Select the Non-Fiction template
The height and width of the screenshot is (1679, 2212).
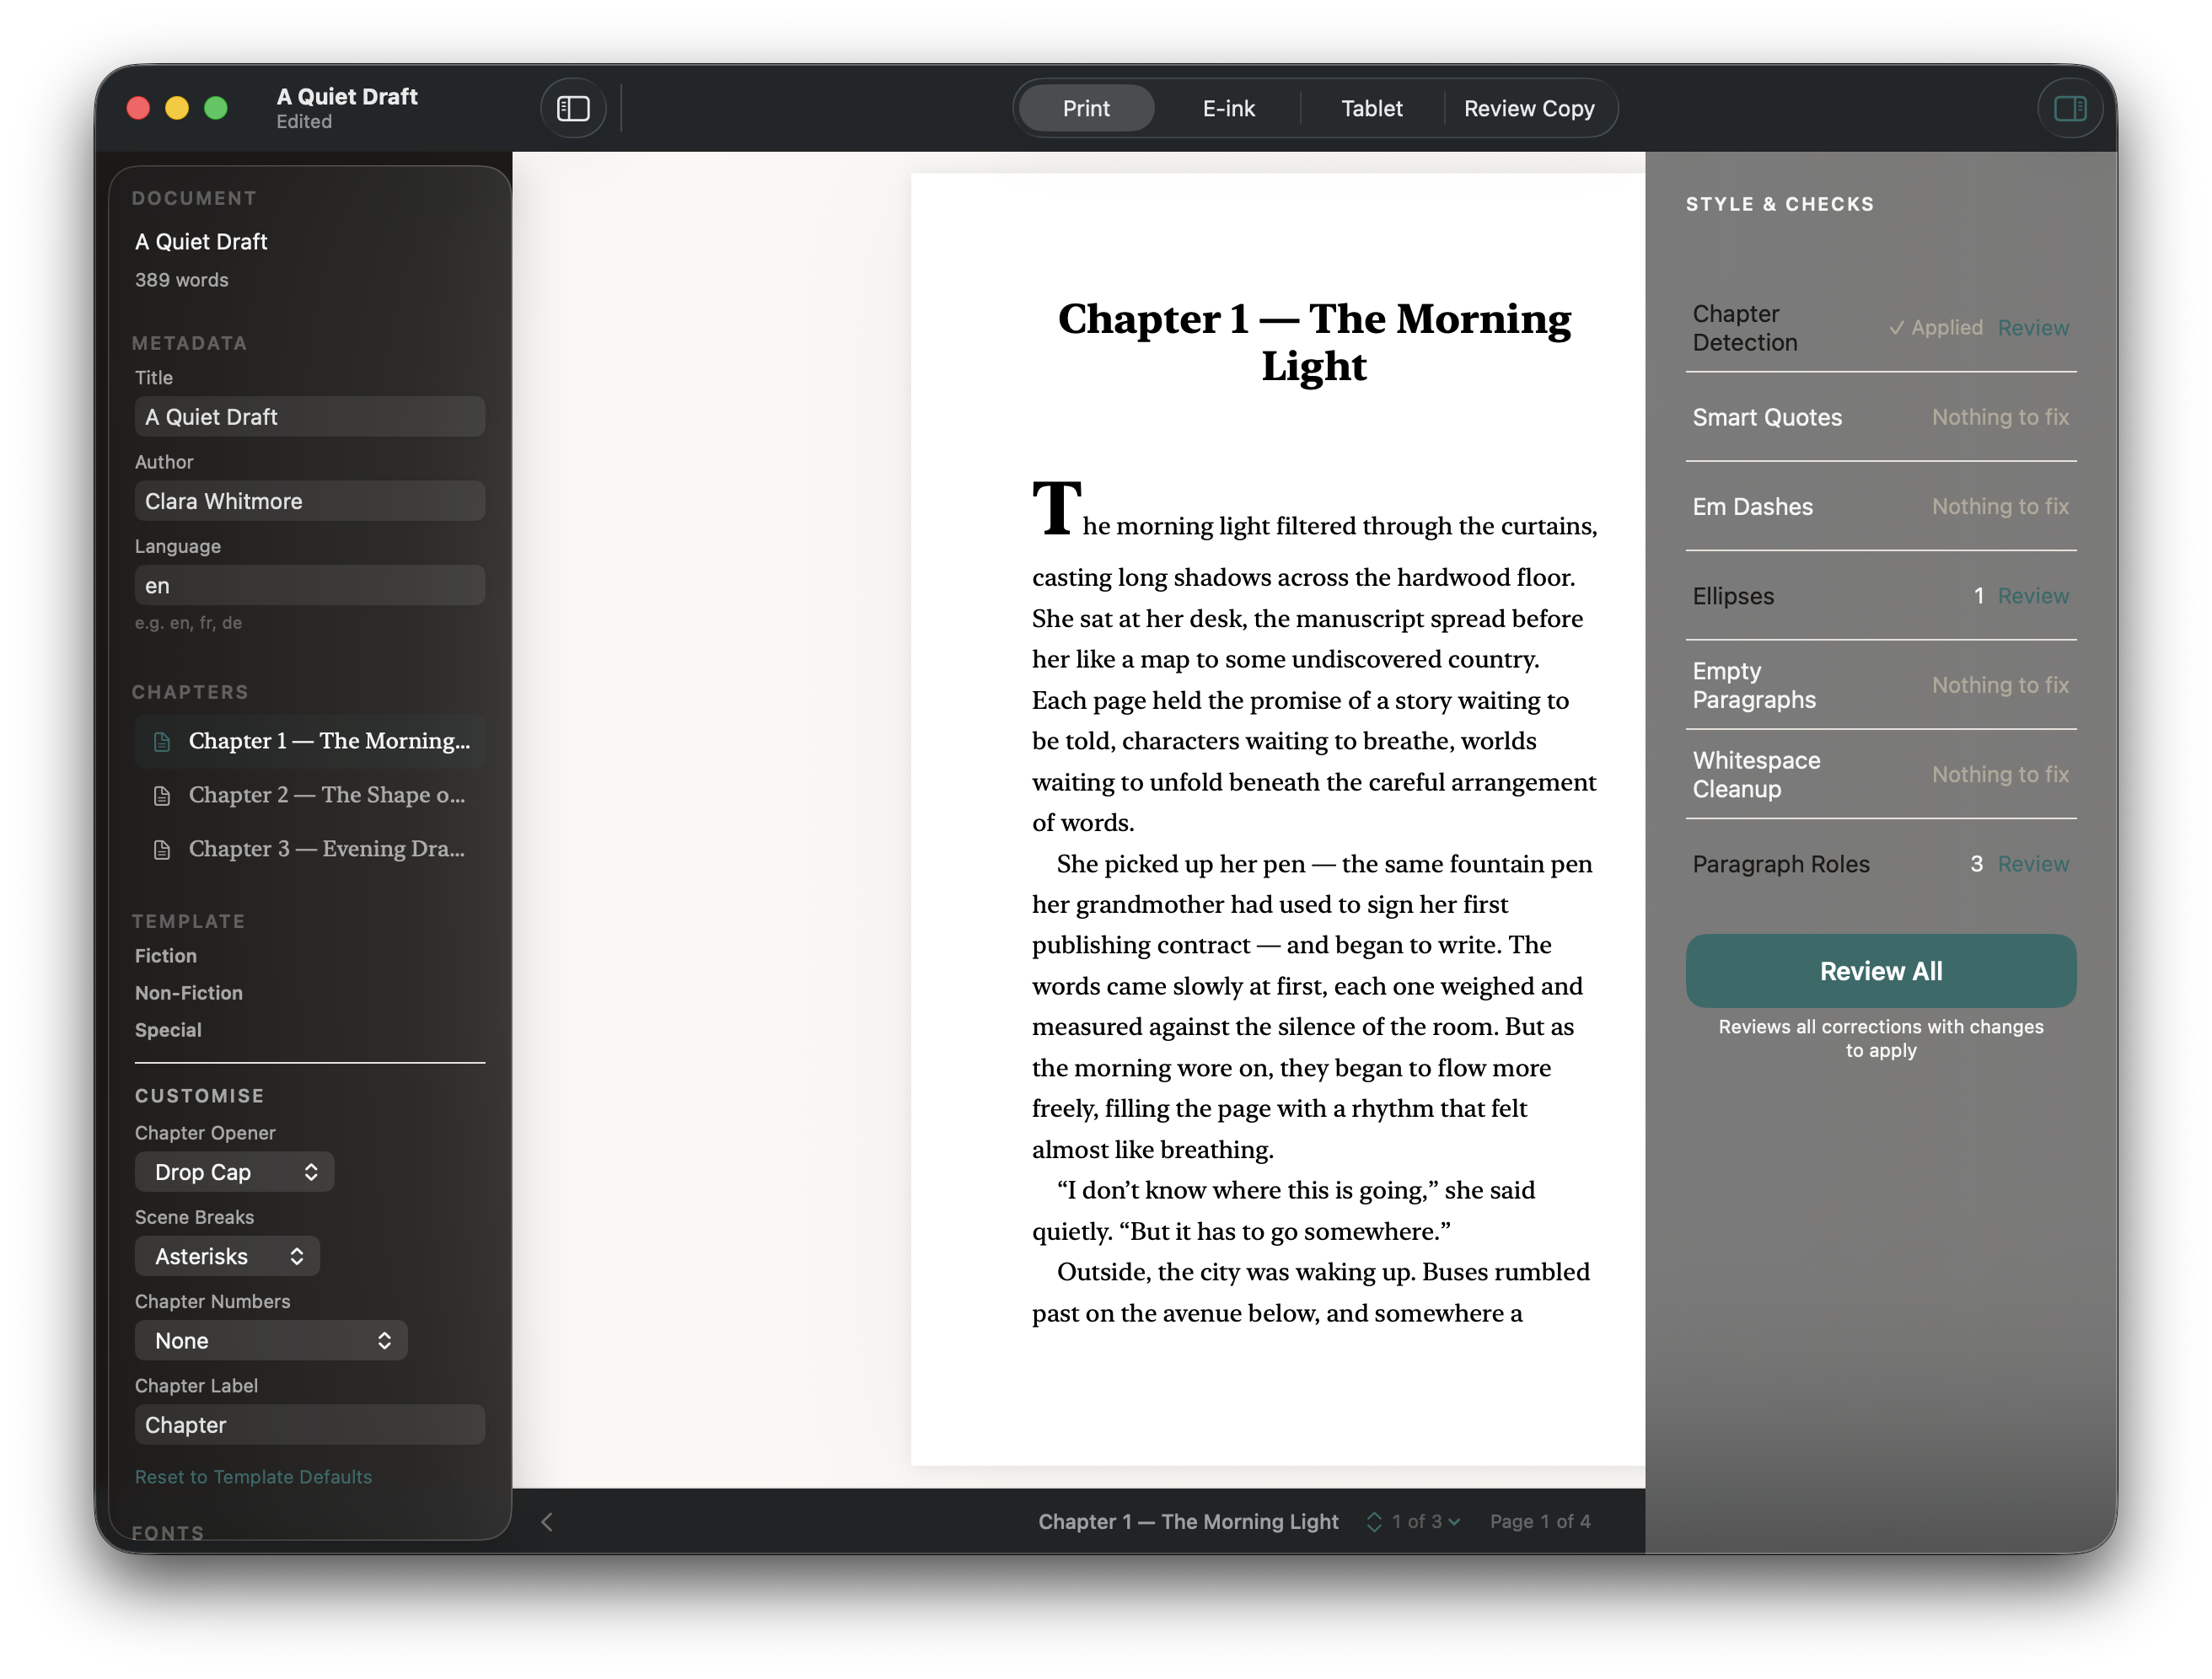188,992
